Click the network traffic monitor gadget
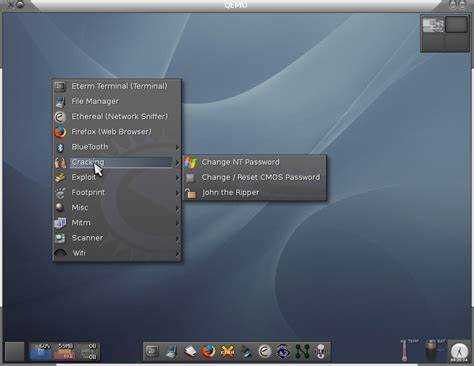 coord(88,352)
